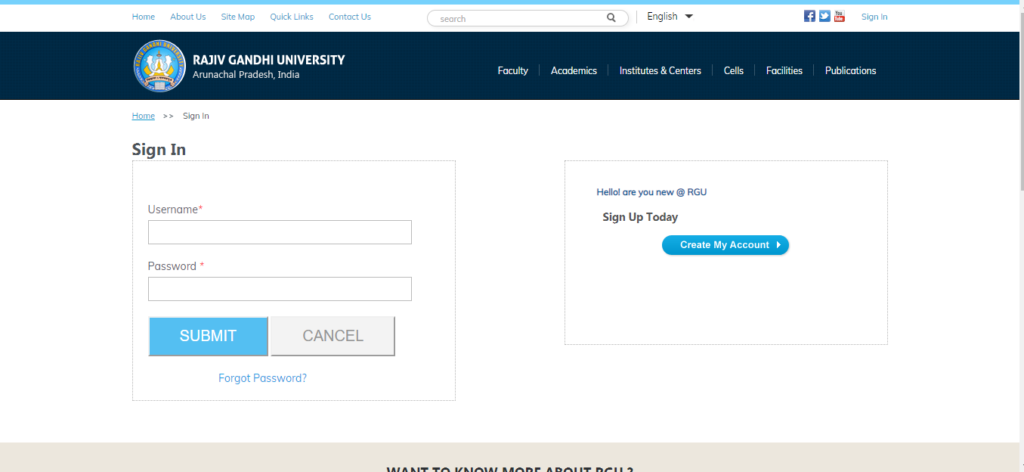Click the Sign In page heading
The height and width of the screenshot is (472, 1024).
click(159, 149)
